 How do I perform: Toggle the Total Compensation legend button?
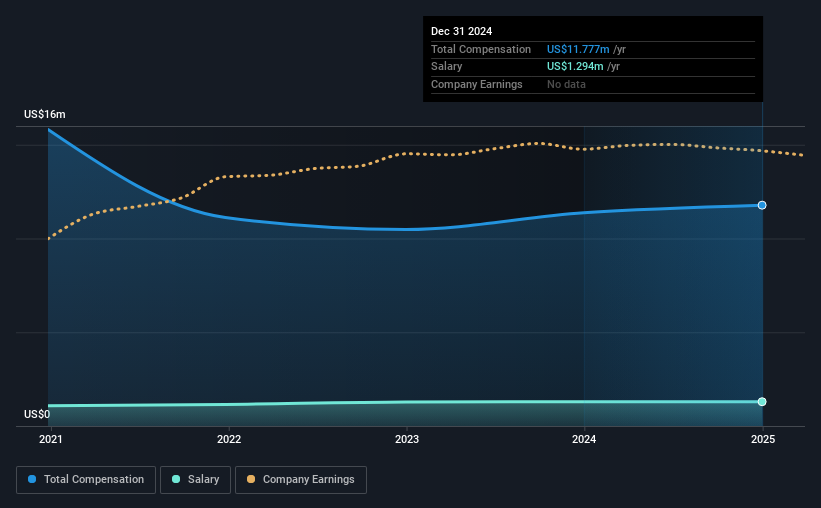tap(86, 480)
